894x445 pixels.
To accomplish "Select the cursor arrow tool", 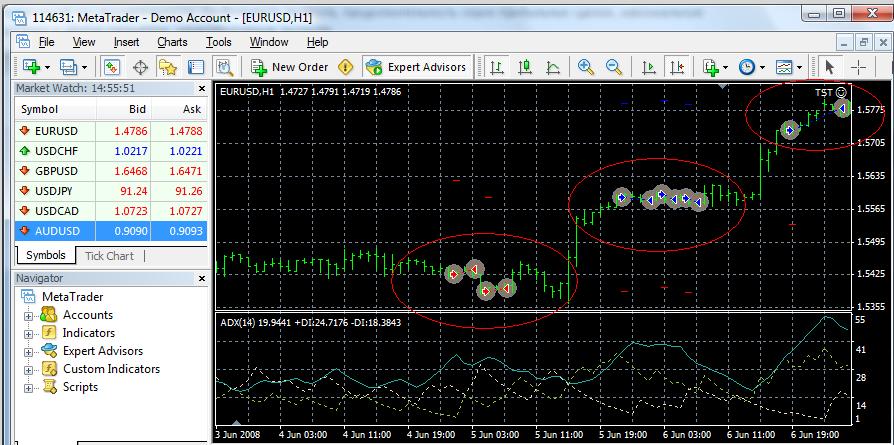I will pos(828,67).
